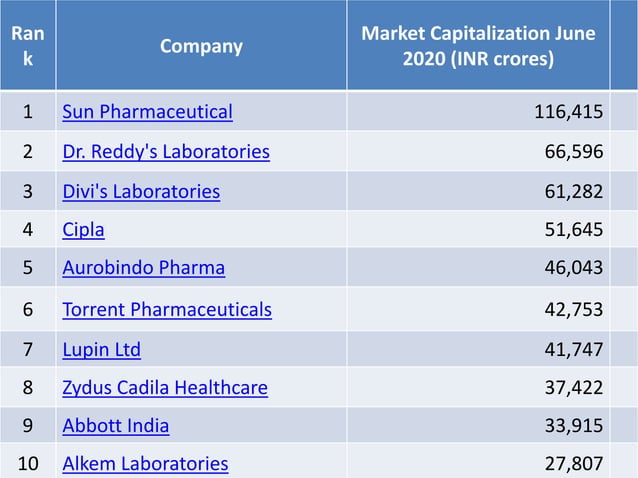
Task: Open Zydus Cadila Healthcare link
Action: click(x=165, y=387)
